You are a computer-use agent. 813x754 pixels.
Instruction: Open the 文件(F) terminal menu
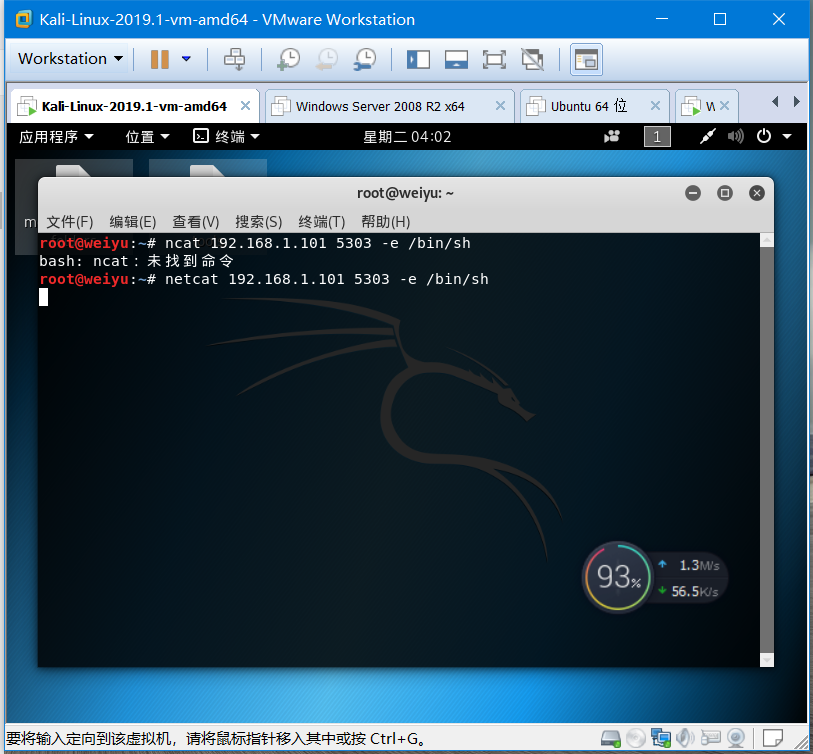pyautogui.click(x=69, y=222)
